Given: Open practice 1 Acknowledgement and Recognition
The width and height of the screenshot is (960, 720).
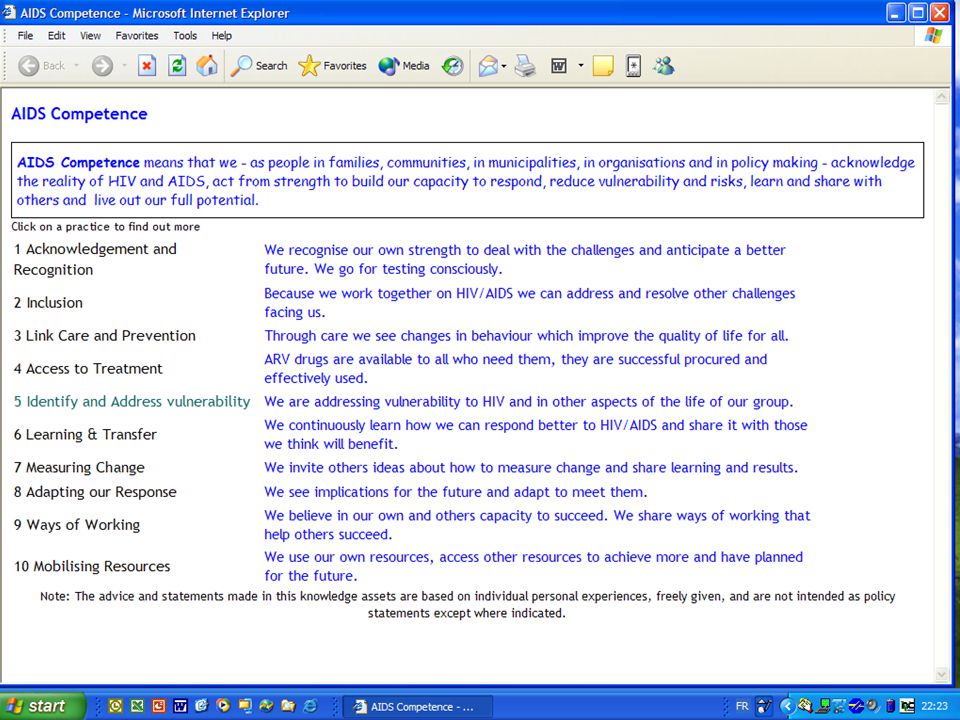Looking at the screenshot, I should click(x=95, y=259).
